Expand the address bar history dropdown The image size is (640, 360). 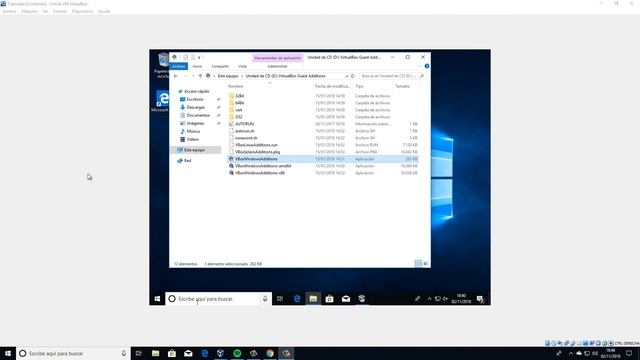point(347,76)
